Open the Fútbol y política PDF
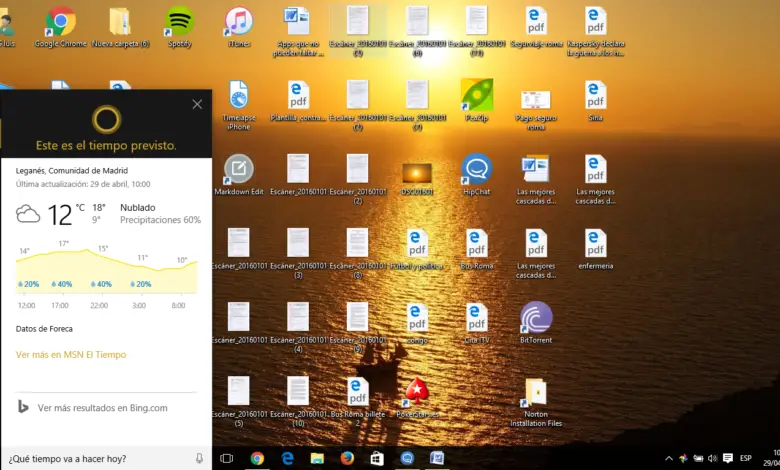This screenshot has width=780, height=470. [x=417, y=249]
